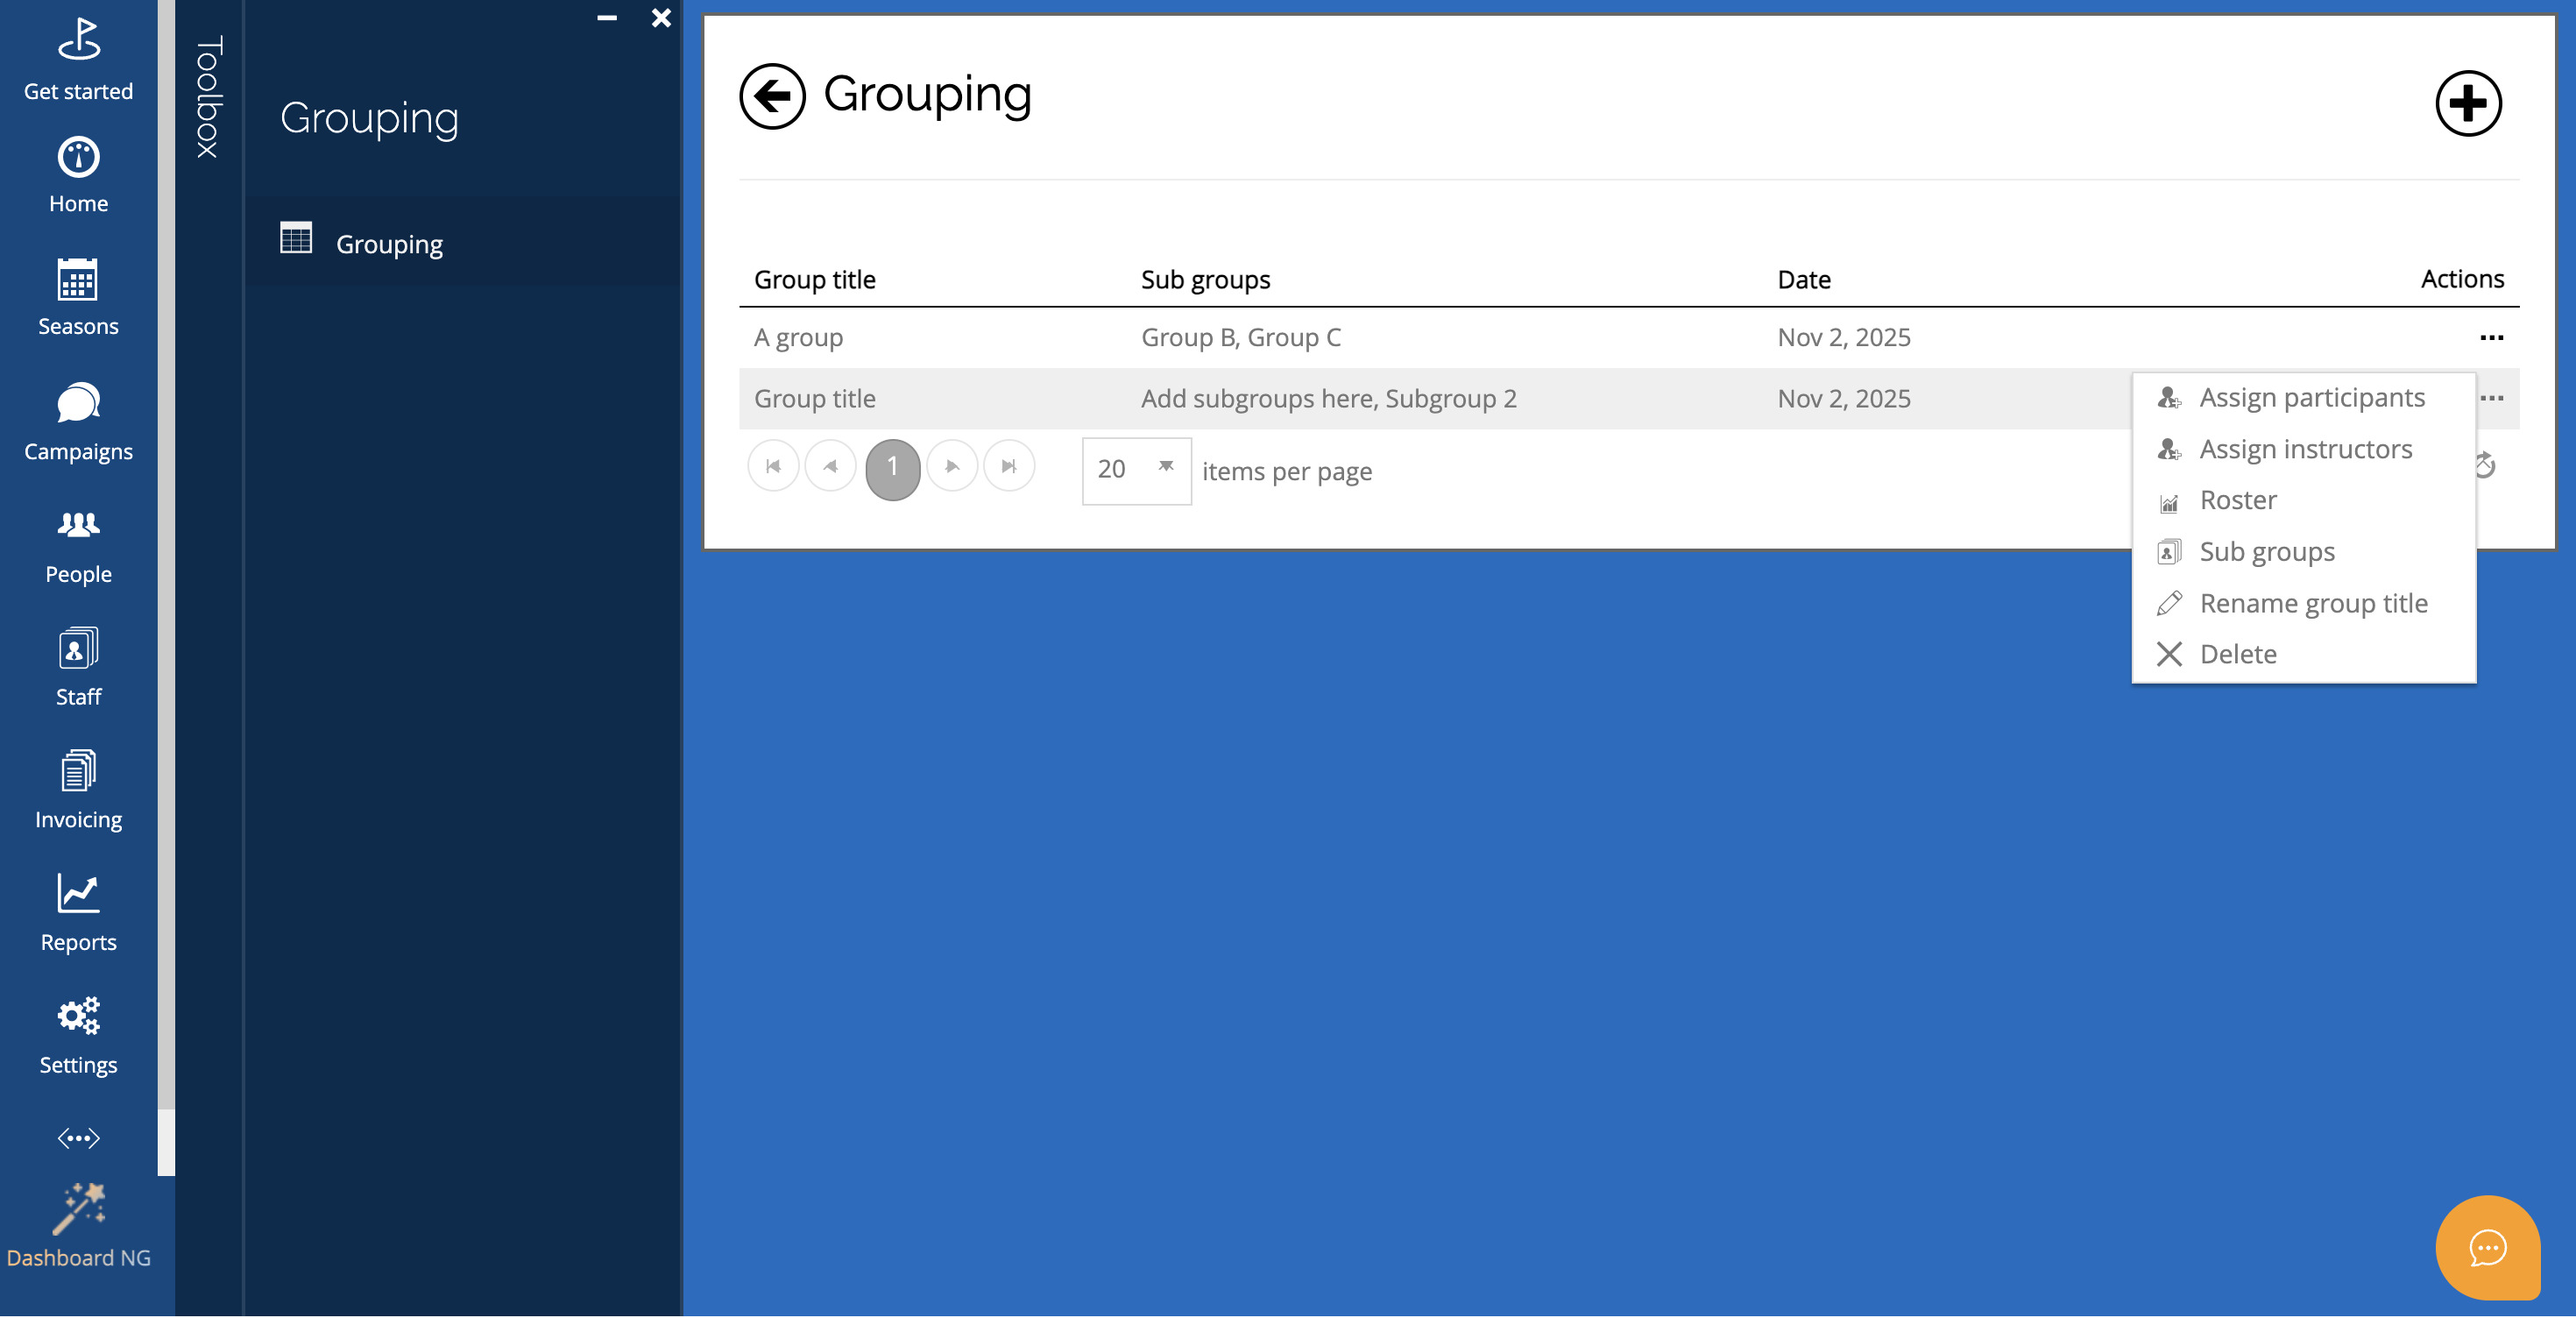
Task: Click the Grouping item in the Toolbox panel
Action: pyautogui.click(x=389, y=244)
